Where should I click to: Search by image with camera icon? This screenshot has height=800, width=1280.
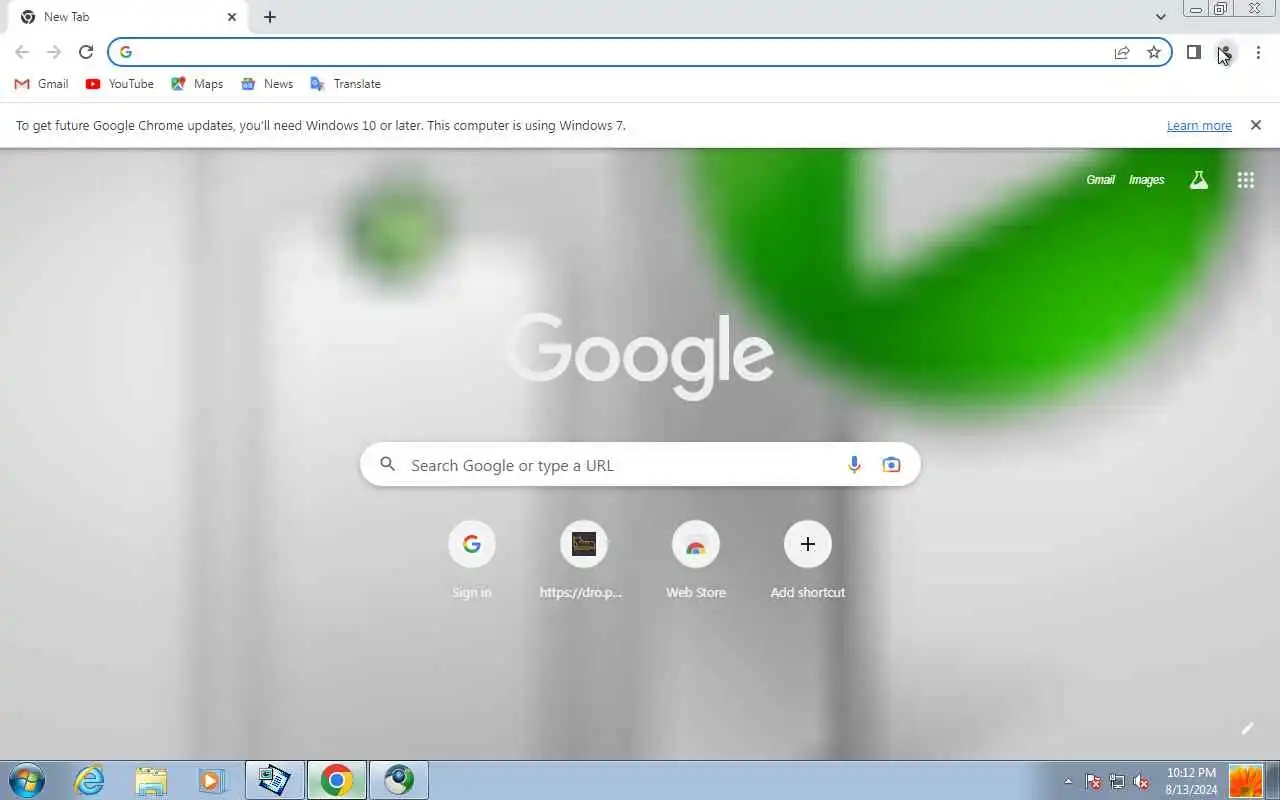(891, 464)
